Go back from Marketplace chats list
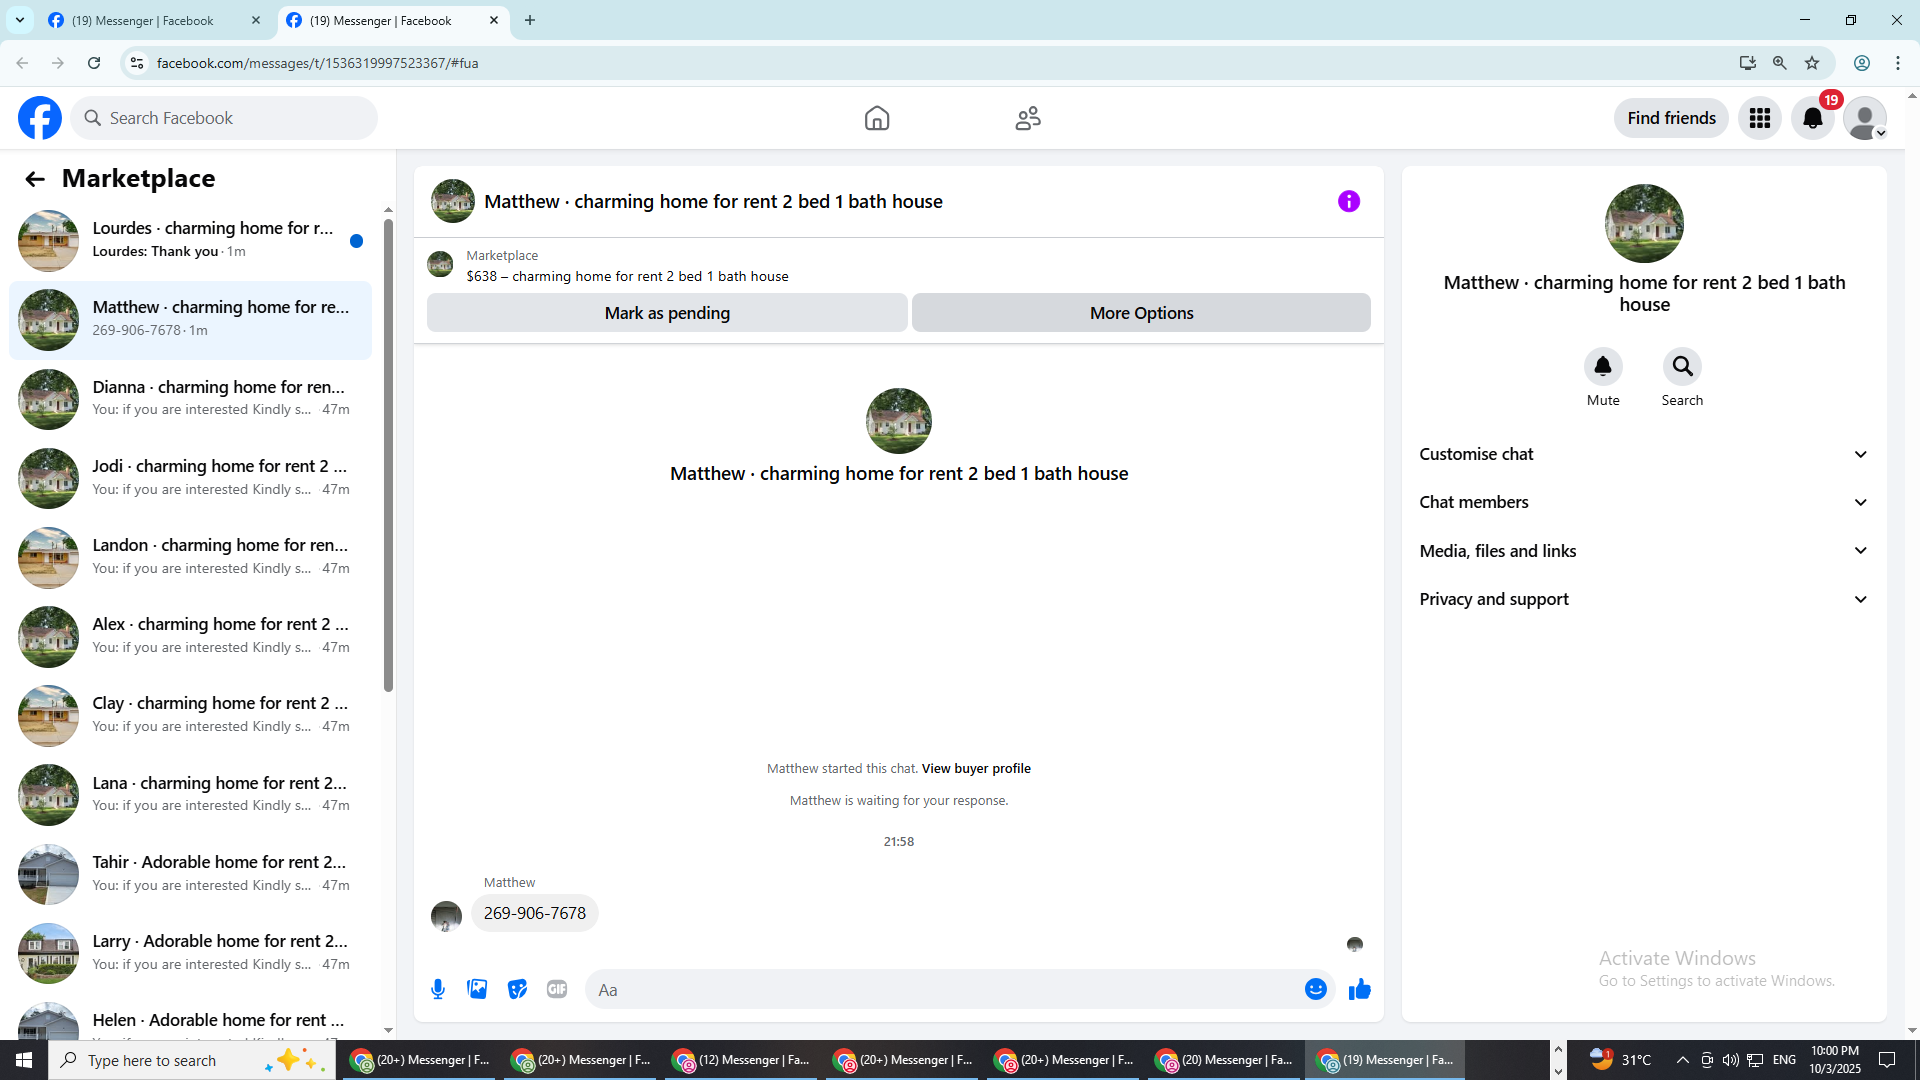The width and height of the screenshot is (1920, 1080). tap(35, 179)
